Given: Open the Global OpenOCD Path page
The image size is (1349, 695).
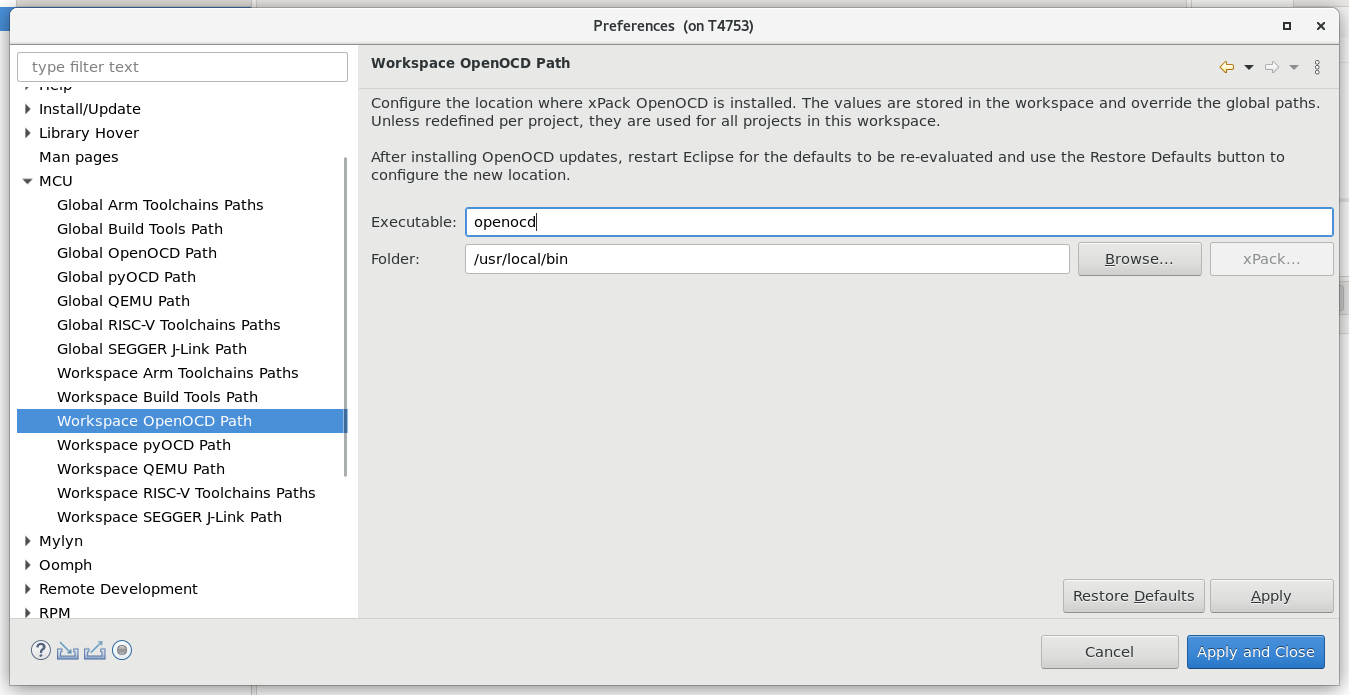Looking at the screenshot, I should coord(137,253).
